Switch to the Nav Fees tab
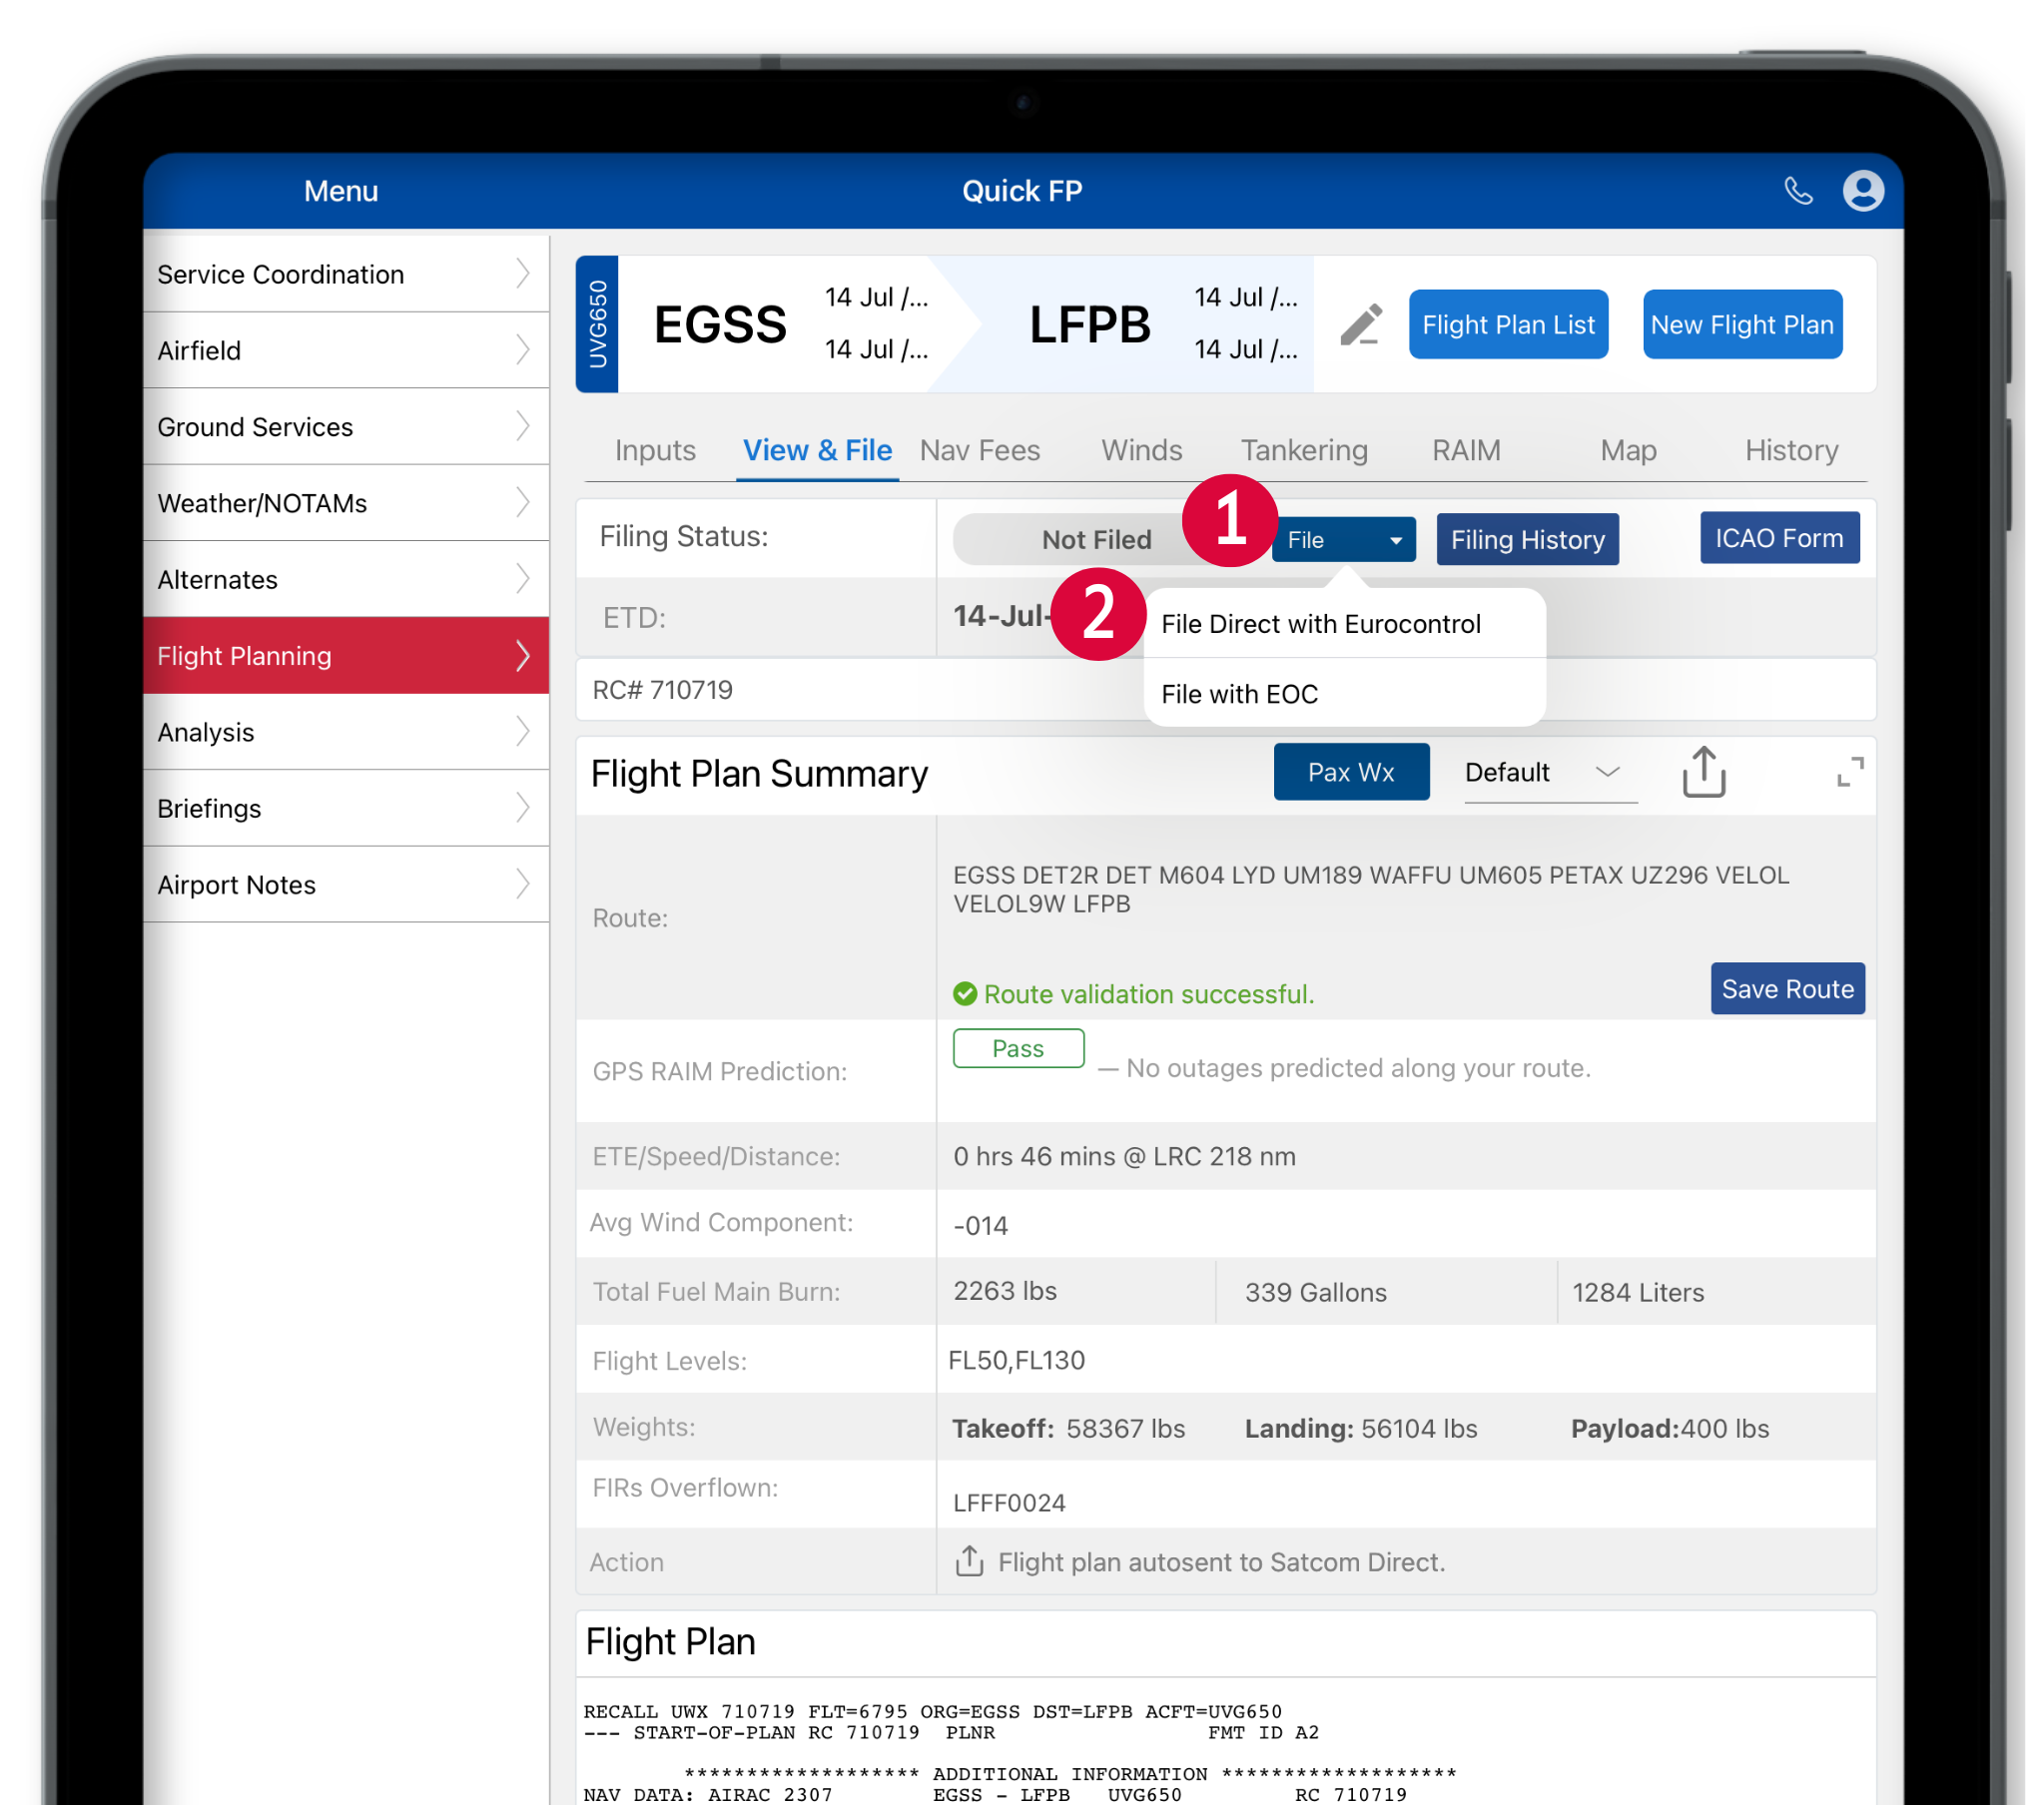The image size is (2044, 1805). click(979, 450)
